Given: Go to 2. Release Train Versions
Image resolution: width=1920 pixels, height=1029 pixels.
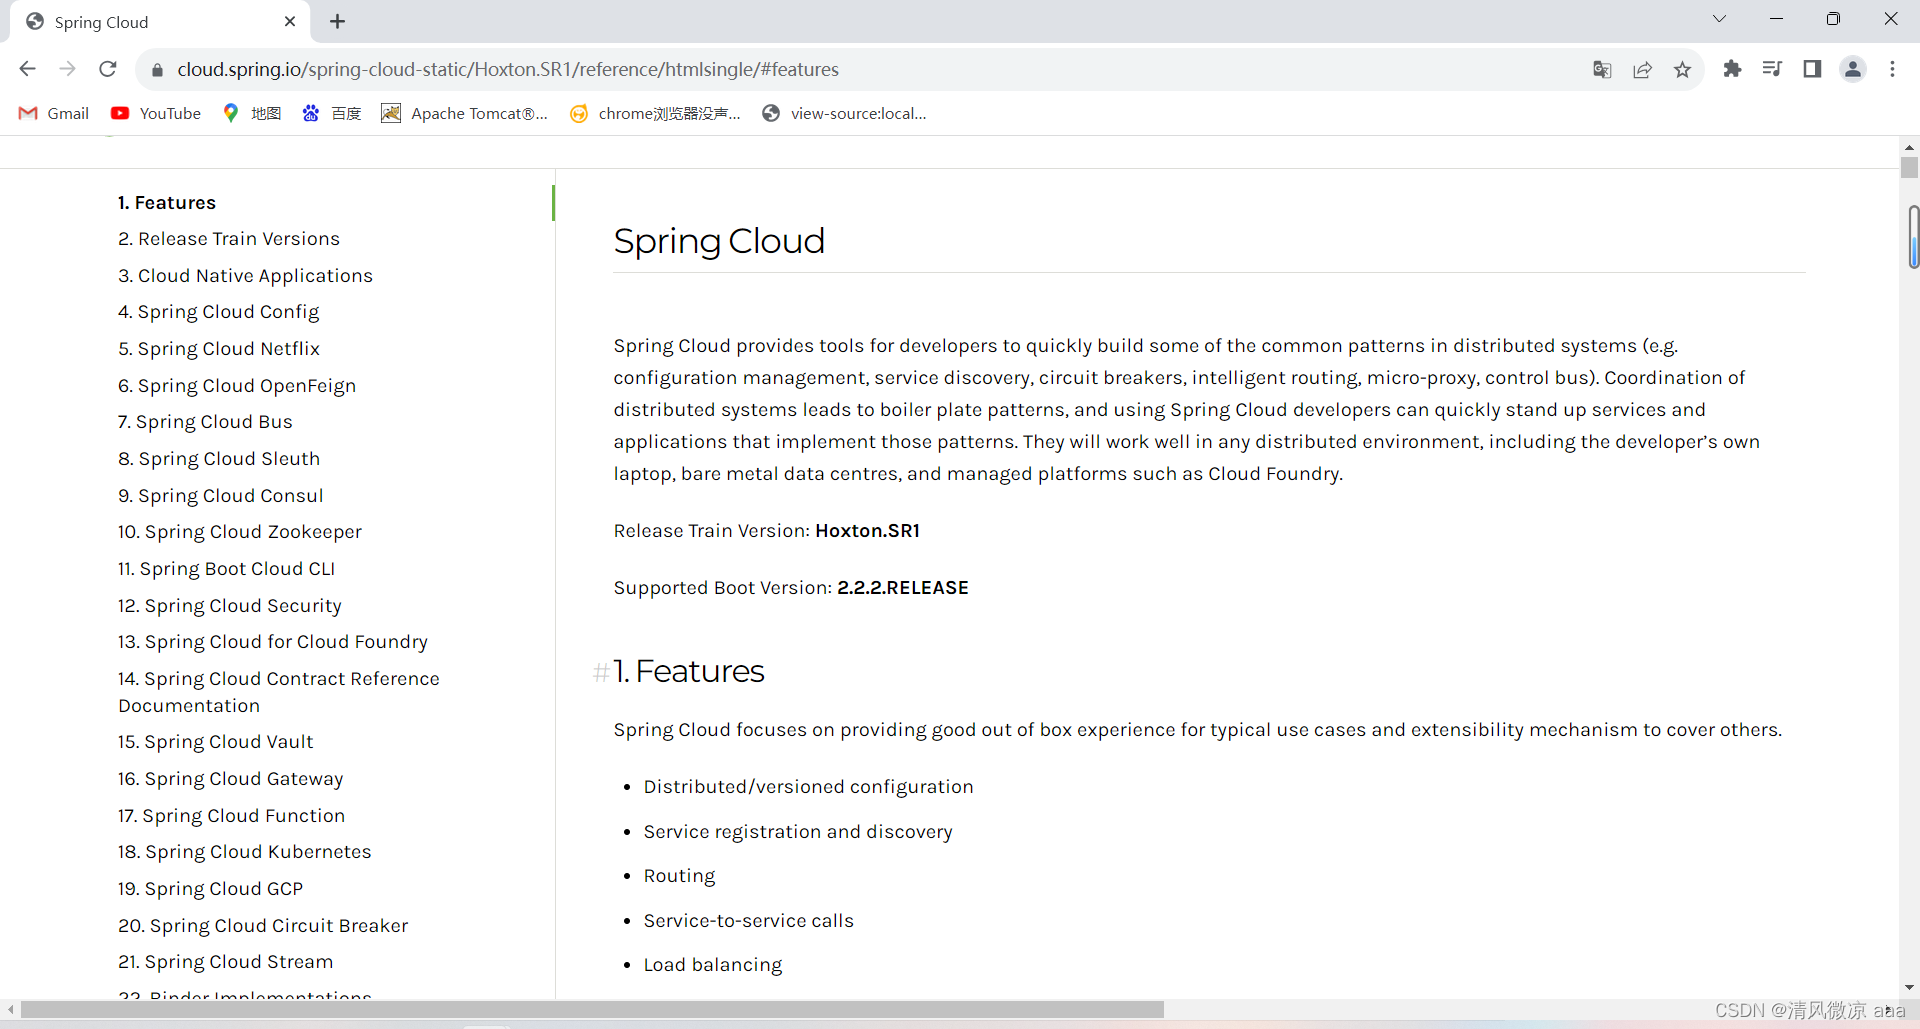Looking at the screenshot, I should pyautogui.click(x=229, y=239).
